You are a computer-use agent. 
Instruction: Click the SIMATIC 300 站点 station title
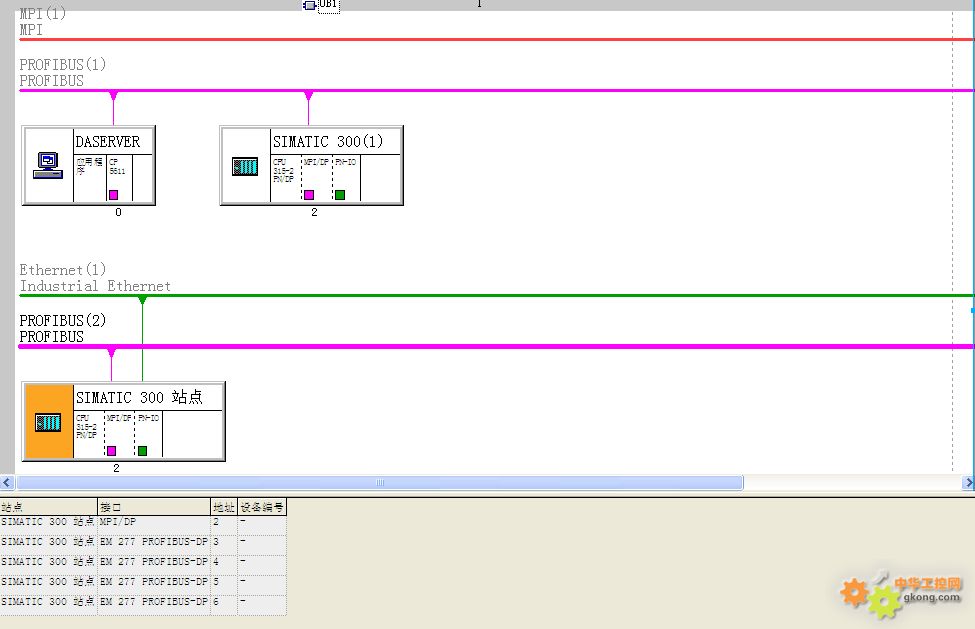[x=139, y=397]
